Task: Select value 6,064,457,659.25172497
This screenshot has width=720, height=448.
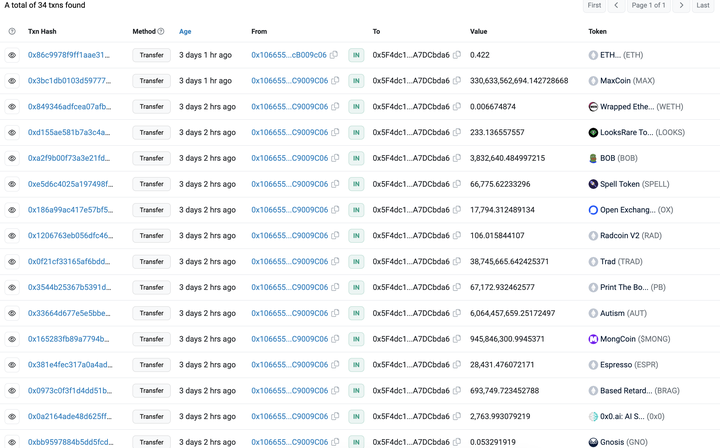Action: tap(512, 313)
